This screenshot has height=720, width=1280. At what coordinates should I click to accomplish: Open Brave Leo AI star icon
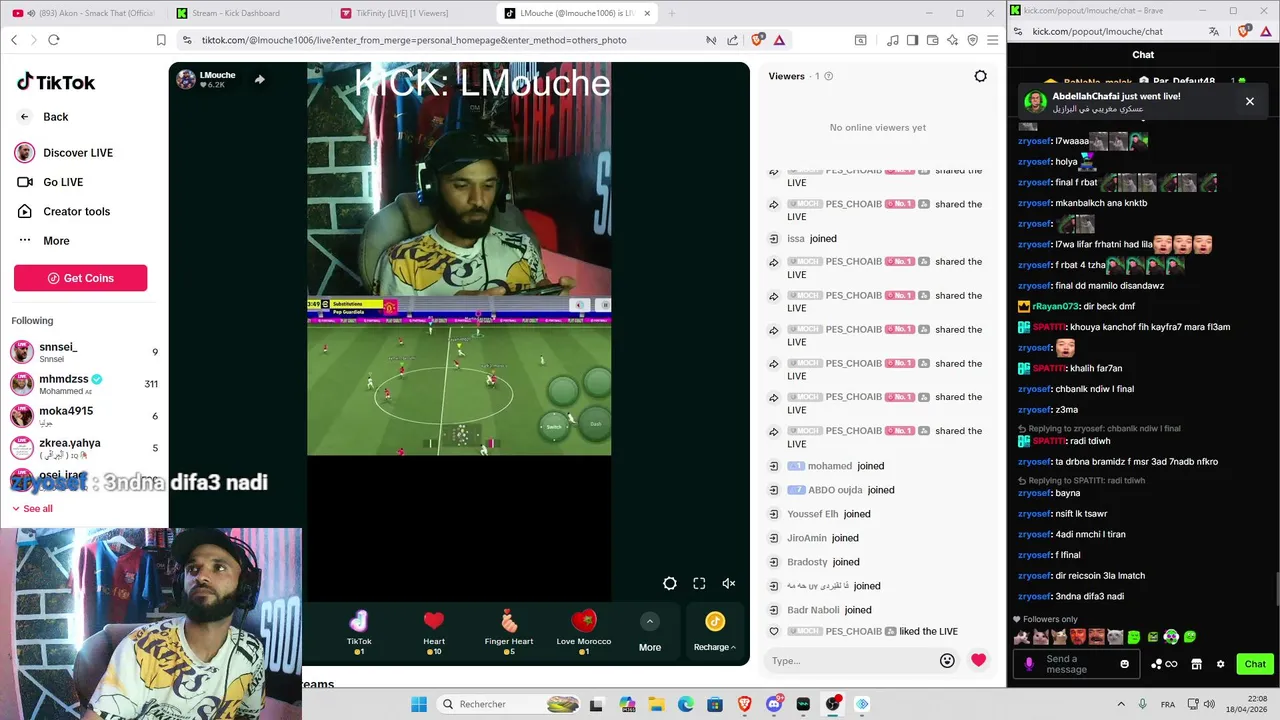[x=952, y=40]
